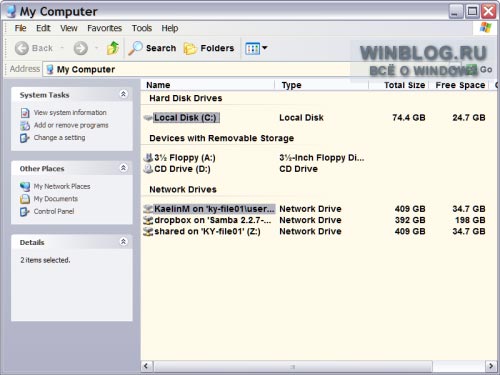This screenshot has width=500, height=375.
Task: Click the 24.7 GB free space value
Action: click(469, 118)
